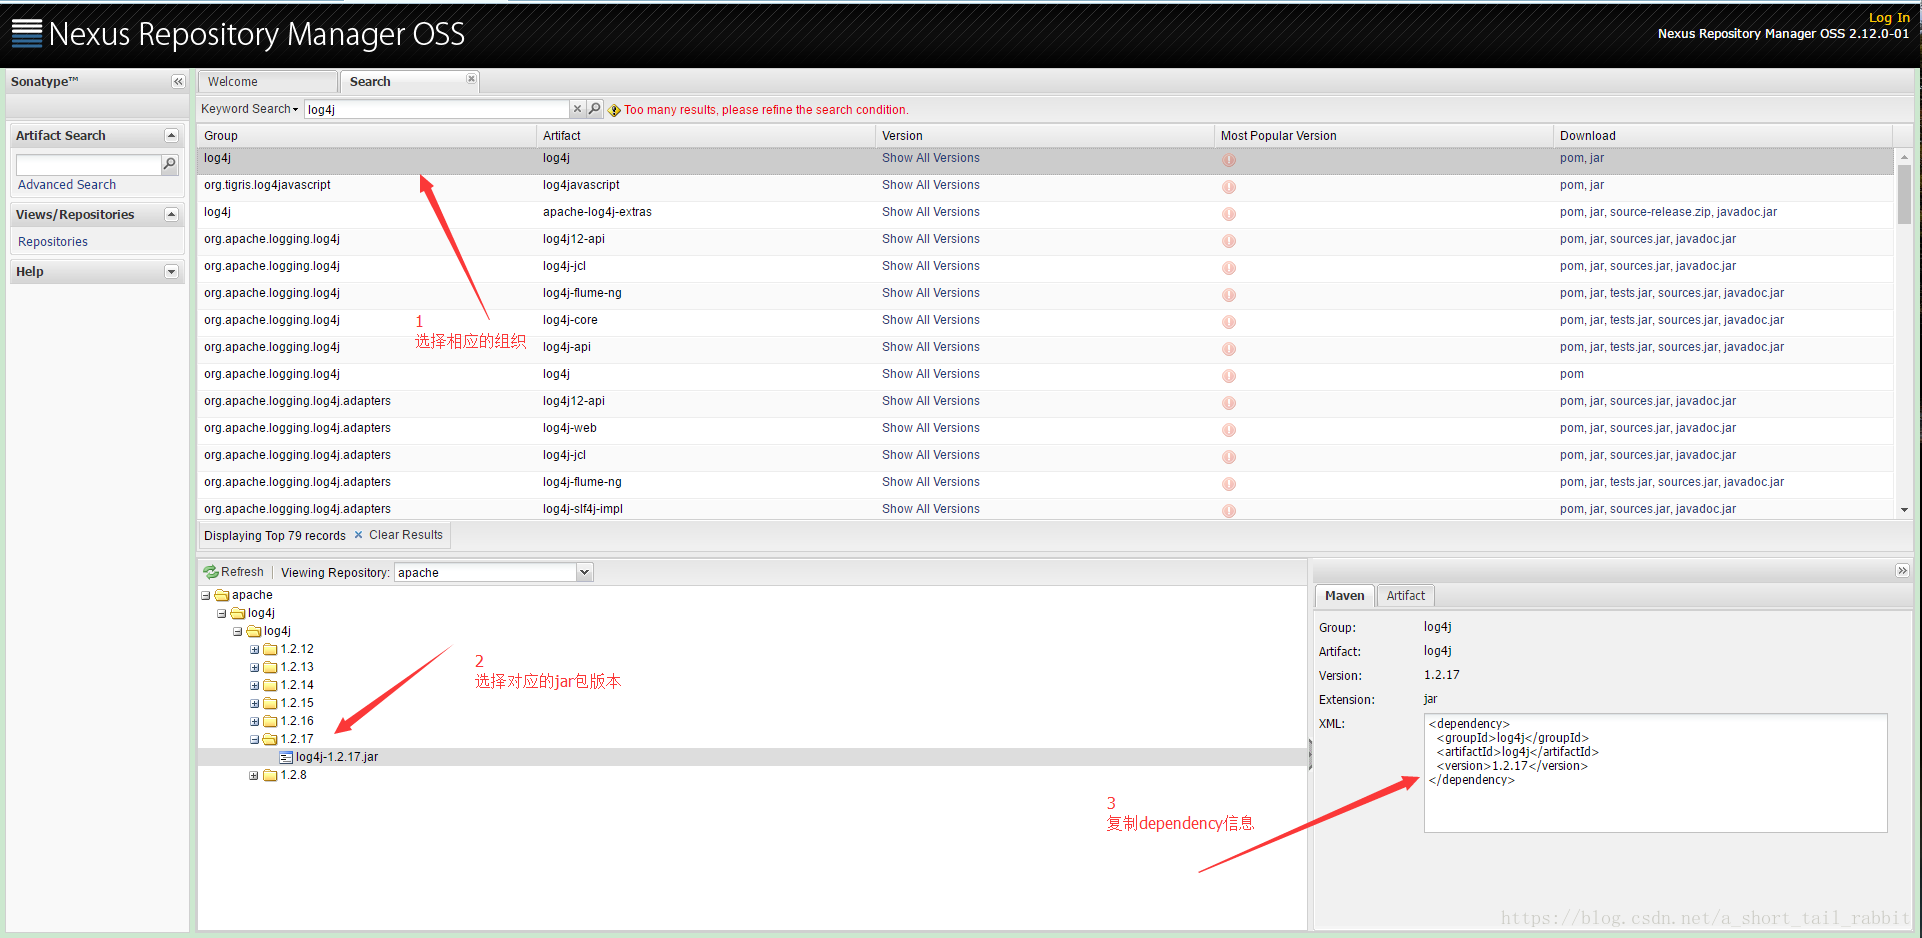Click popular version icon for log4j-web row
Image resolution: width=1922 pixels, height=938 pixels.
point(1229,430)
